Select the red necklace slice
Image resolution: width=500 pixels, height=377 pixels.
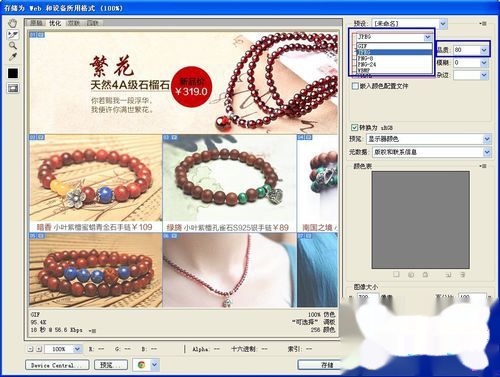[229, 270]
